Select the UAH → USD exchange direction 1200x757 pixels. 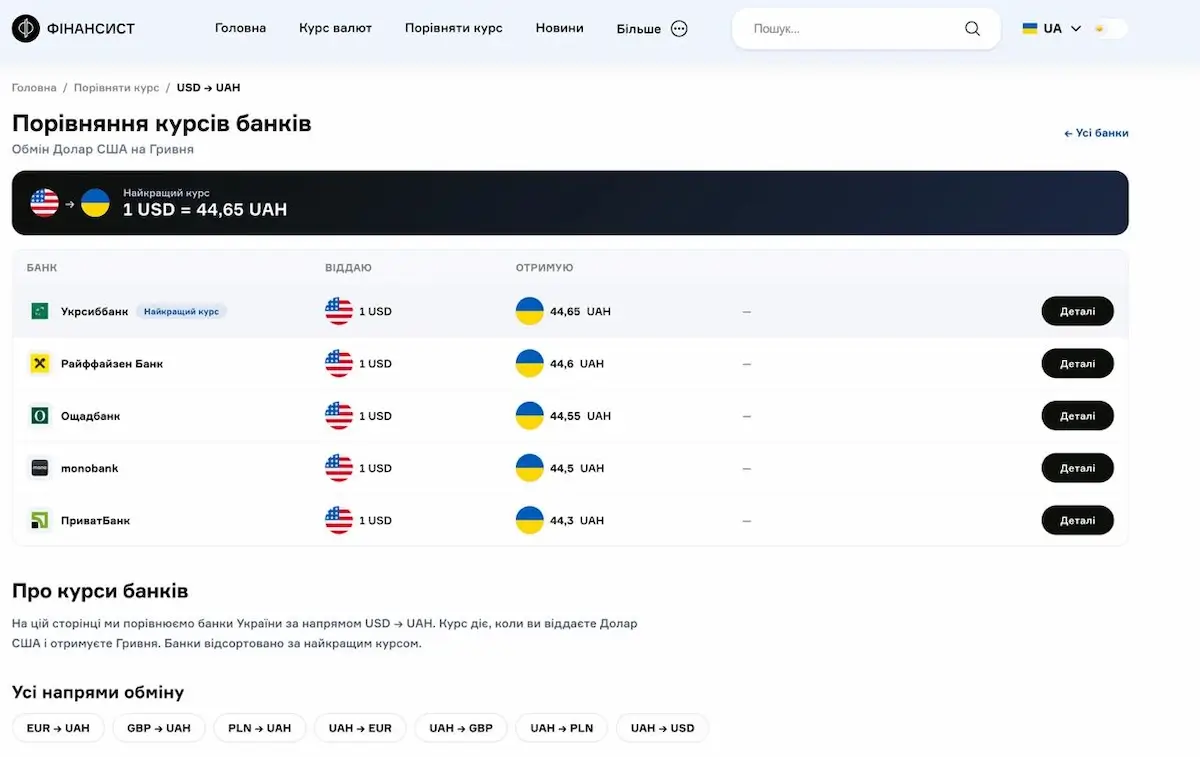663,728
